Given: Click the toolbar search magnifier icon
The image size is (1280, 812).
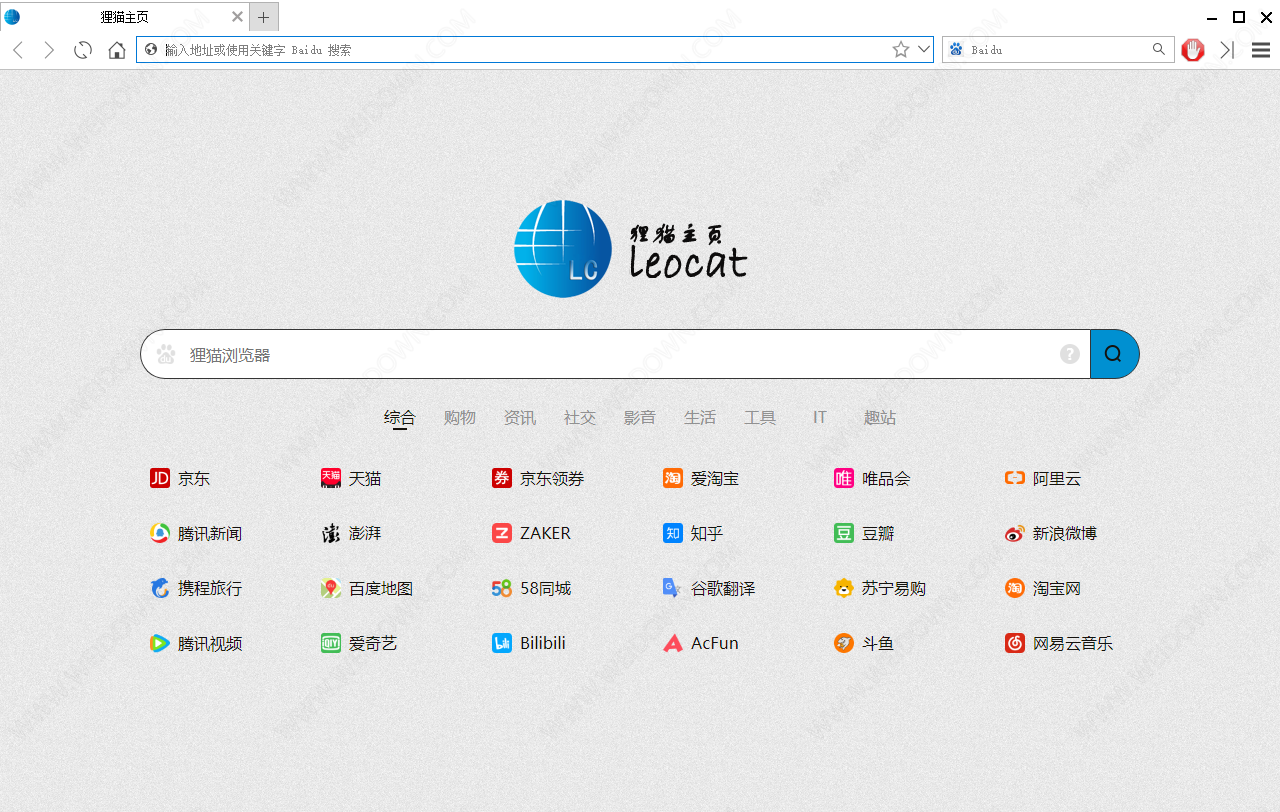Looking at the screenshot, I should (x=1159, y=49).
